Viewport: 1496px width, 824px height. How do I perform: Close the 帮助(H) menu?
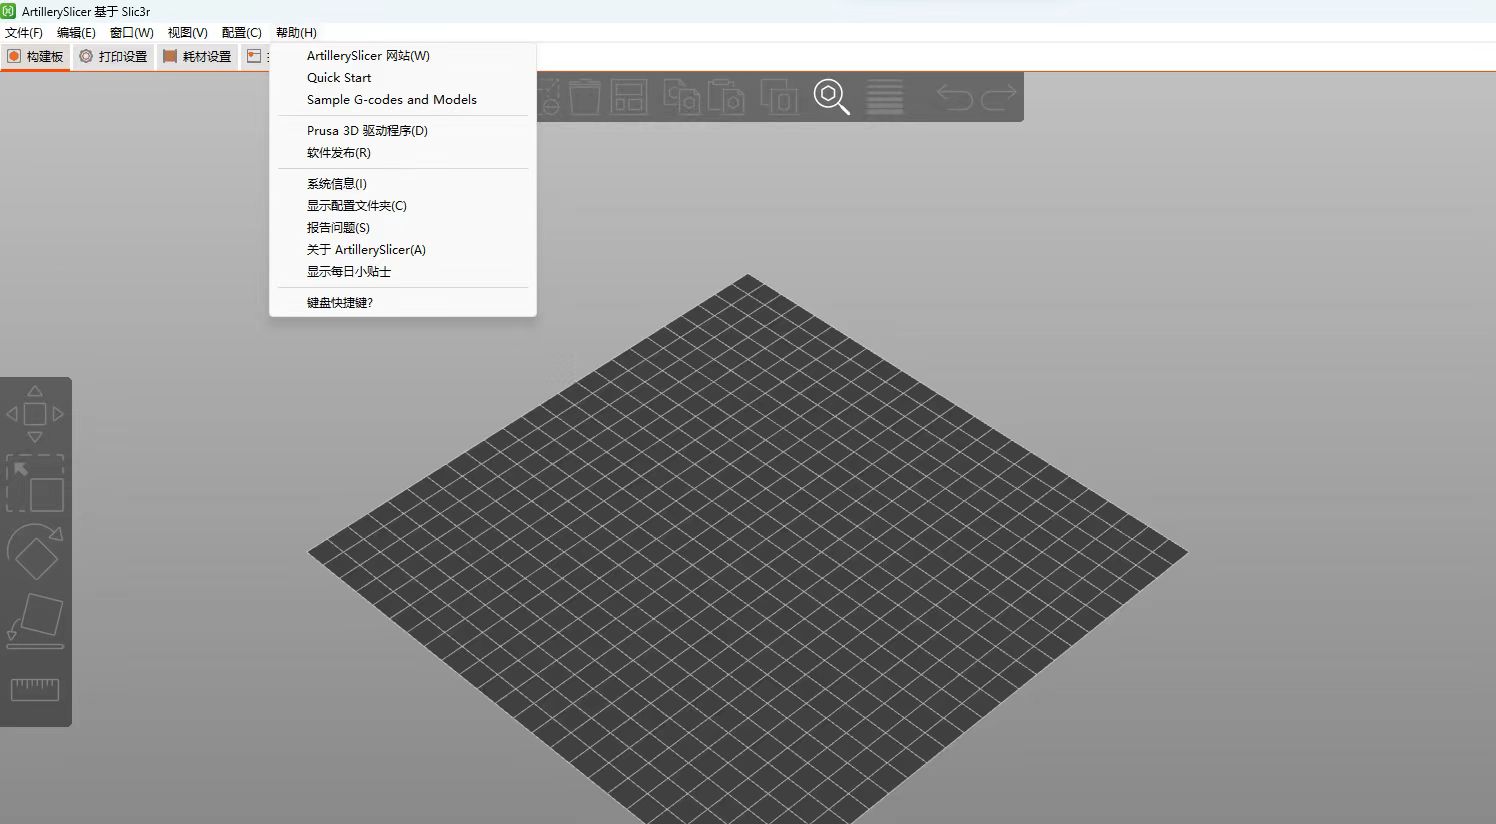click(x=296, y=33)
